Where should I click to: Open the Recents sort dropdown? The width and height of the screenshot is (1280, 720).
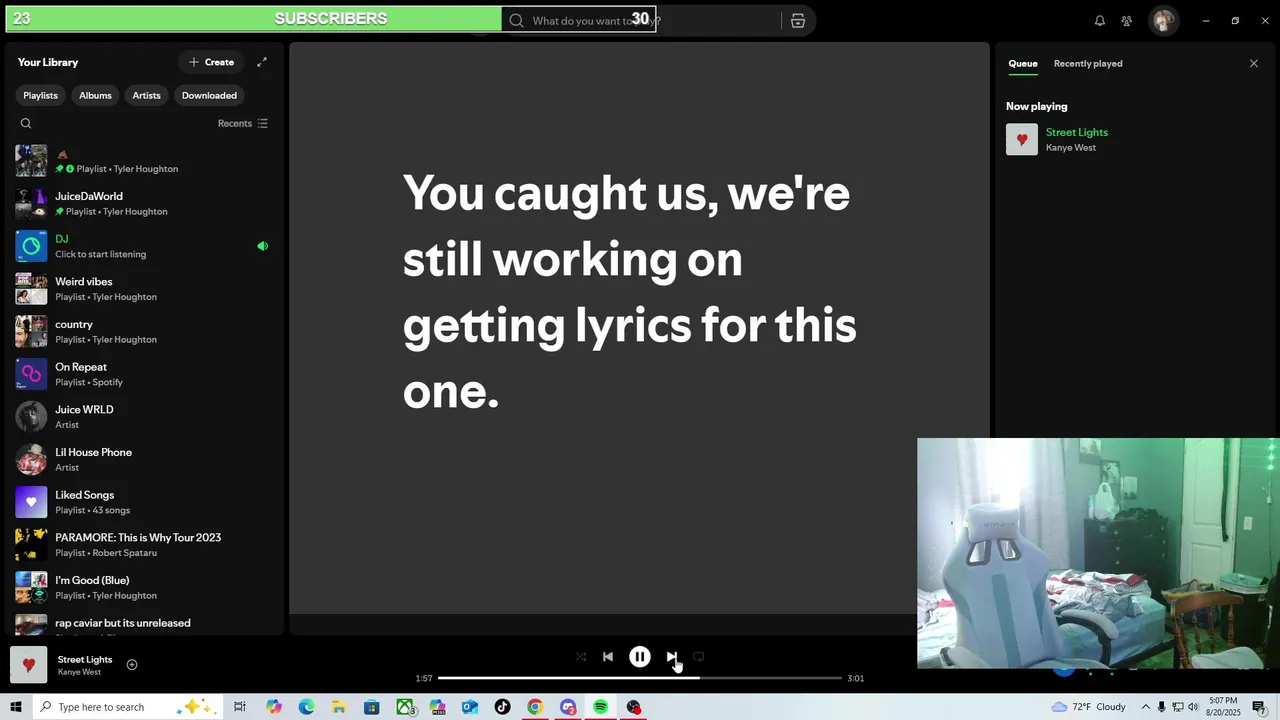[243, 124]
